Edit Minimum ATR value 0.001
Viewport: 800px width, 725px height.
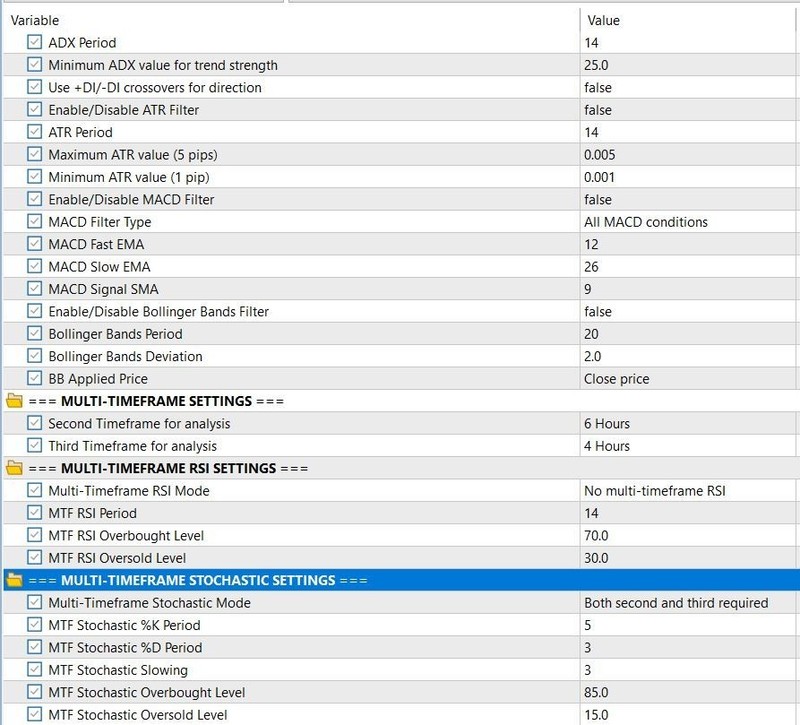(x=689, y=177)
